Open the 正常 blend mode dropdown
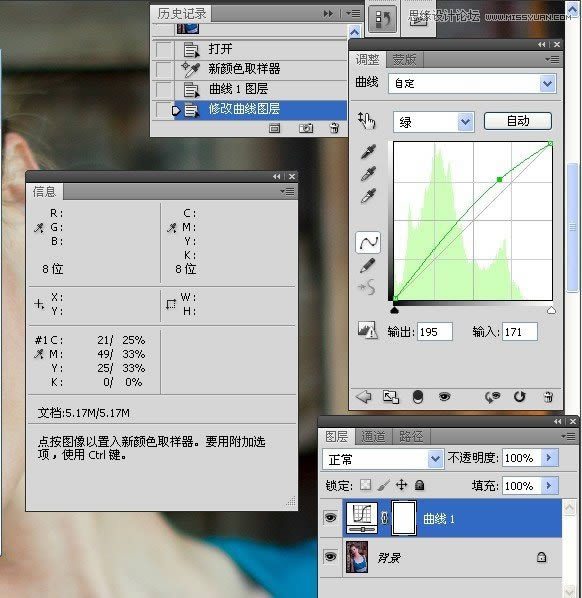Image resolution: width=582 pixels, height=598 pixels. pyautogui.click(x=383, y=458)
